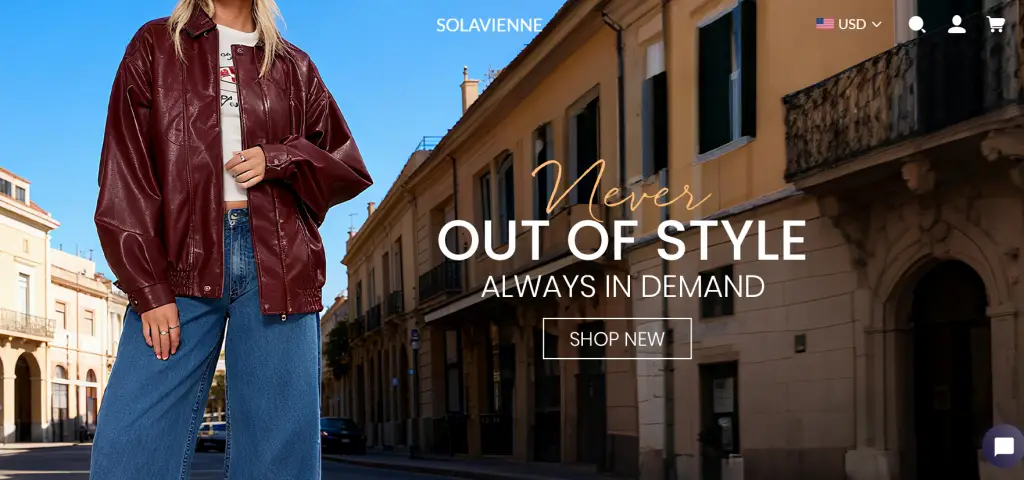Click the ALWAYS IN DEMAND subheading
This screenshot has width=1024, height=480.
click(622, 286)
